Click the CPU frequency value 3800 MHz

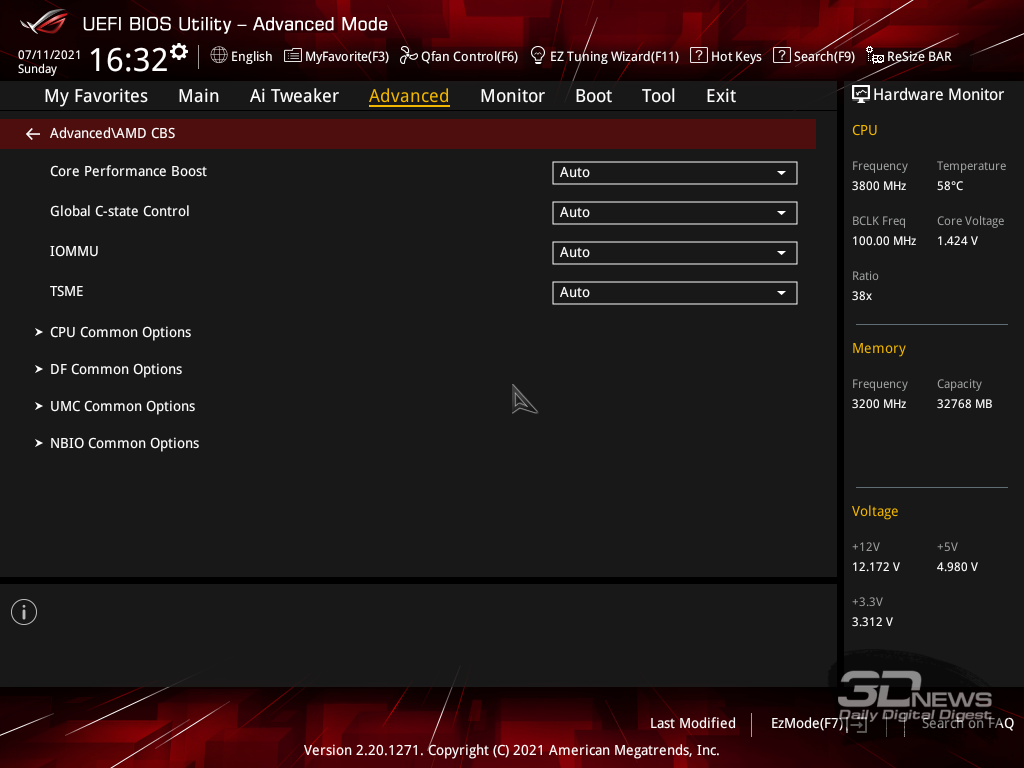coord(878,186)
